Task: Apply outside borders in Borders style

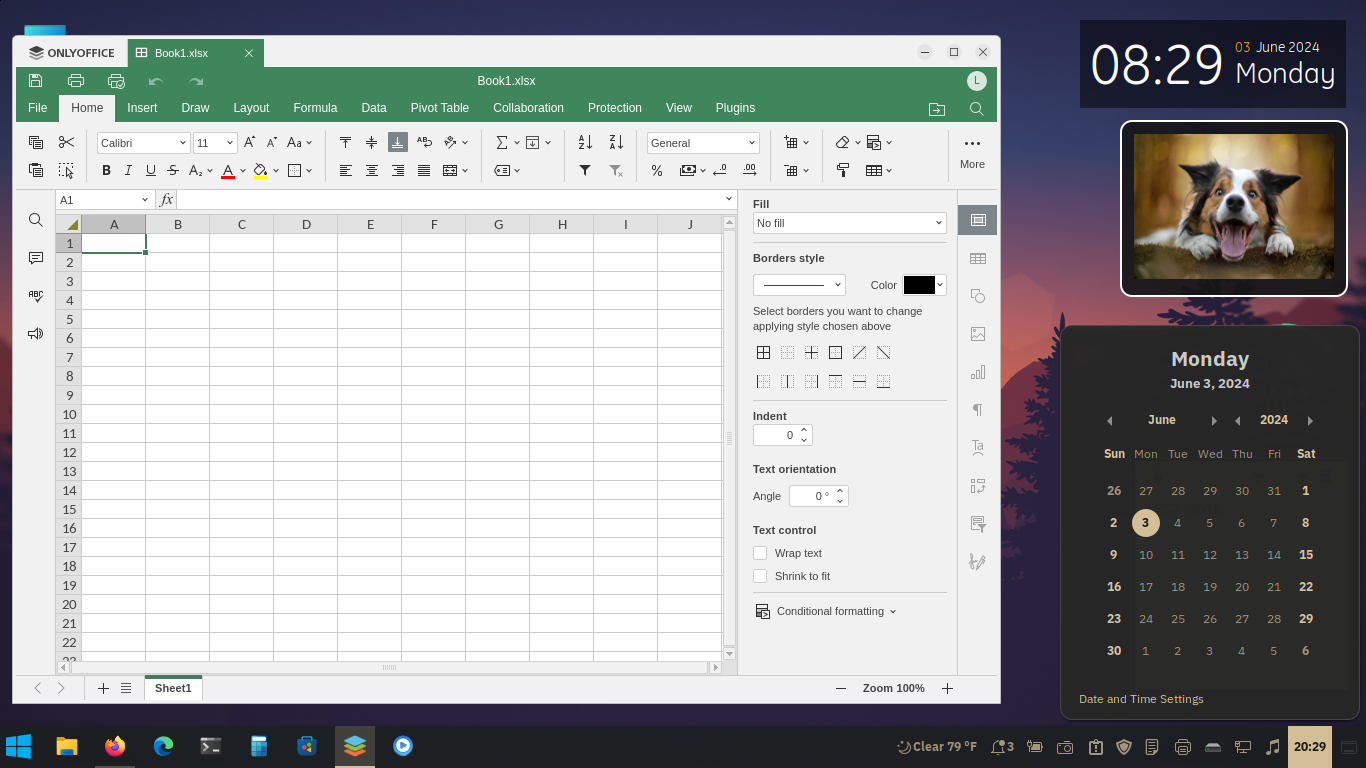Action: click(x=835, y=353)
